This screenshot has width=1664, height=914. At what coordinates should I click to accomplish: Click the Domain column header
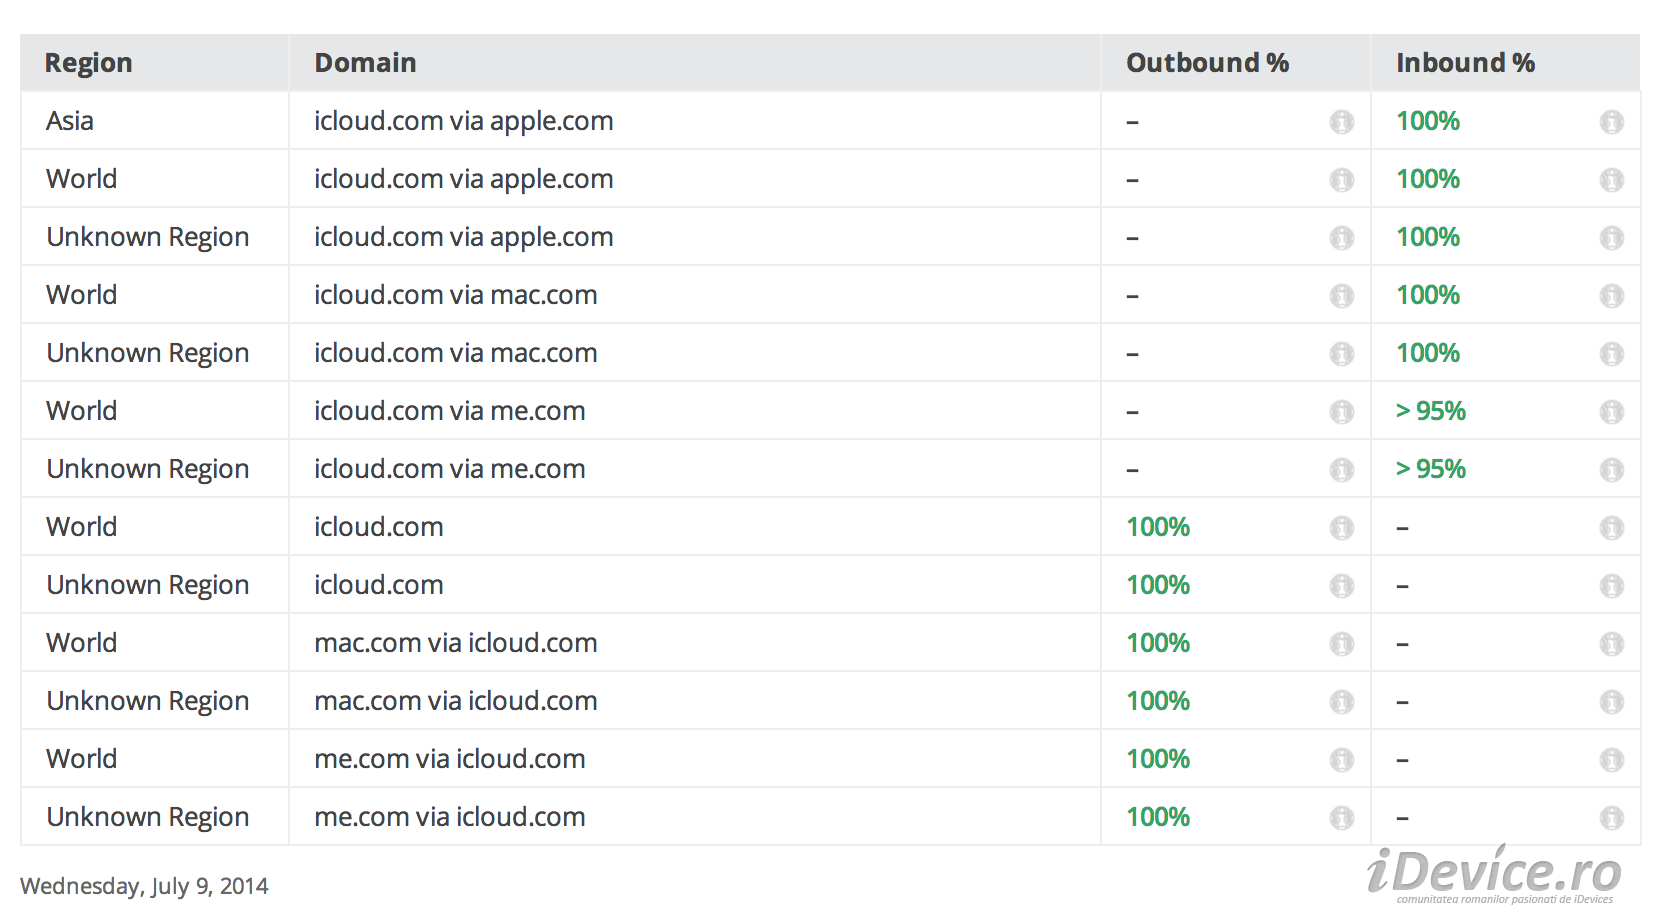(x=365, y=63)
